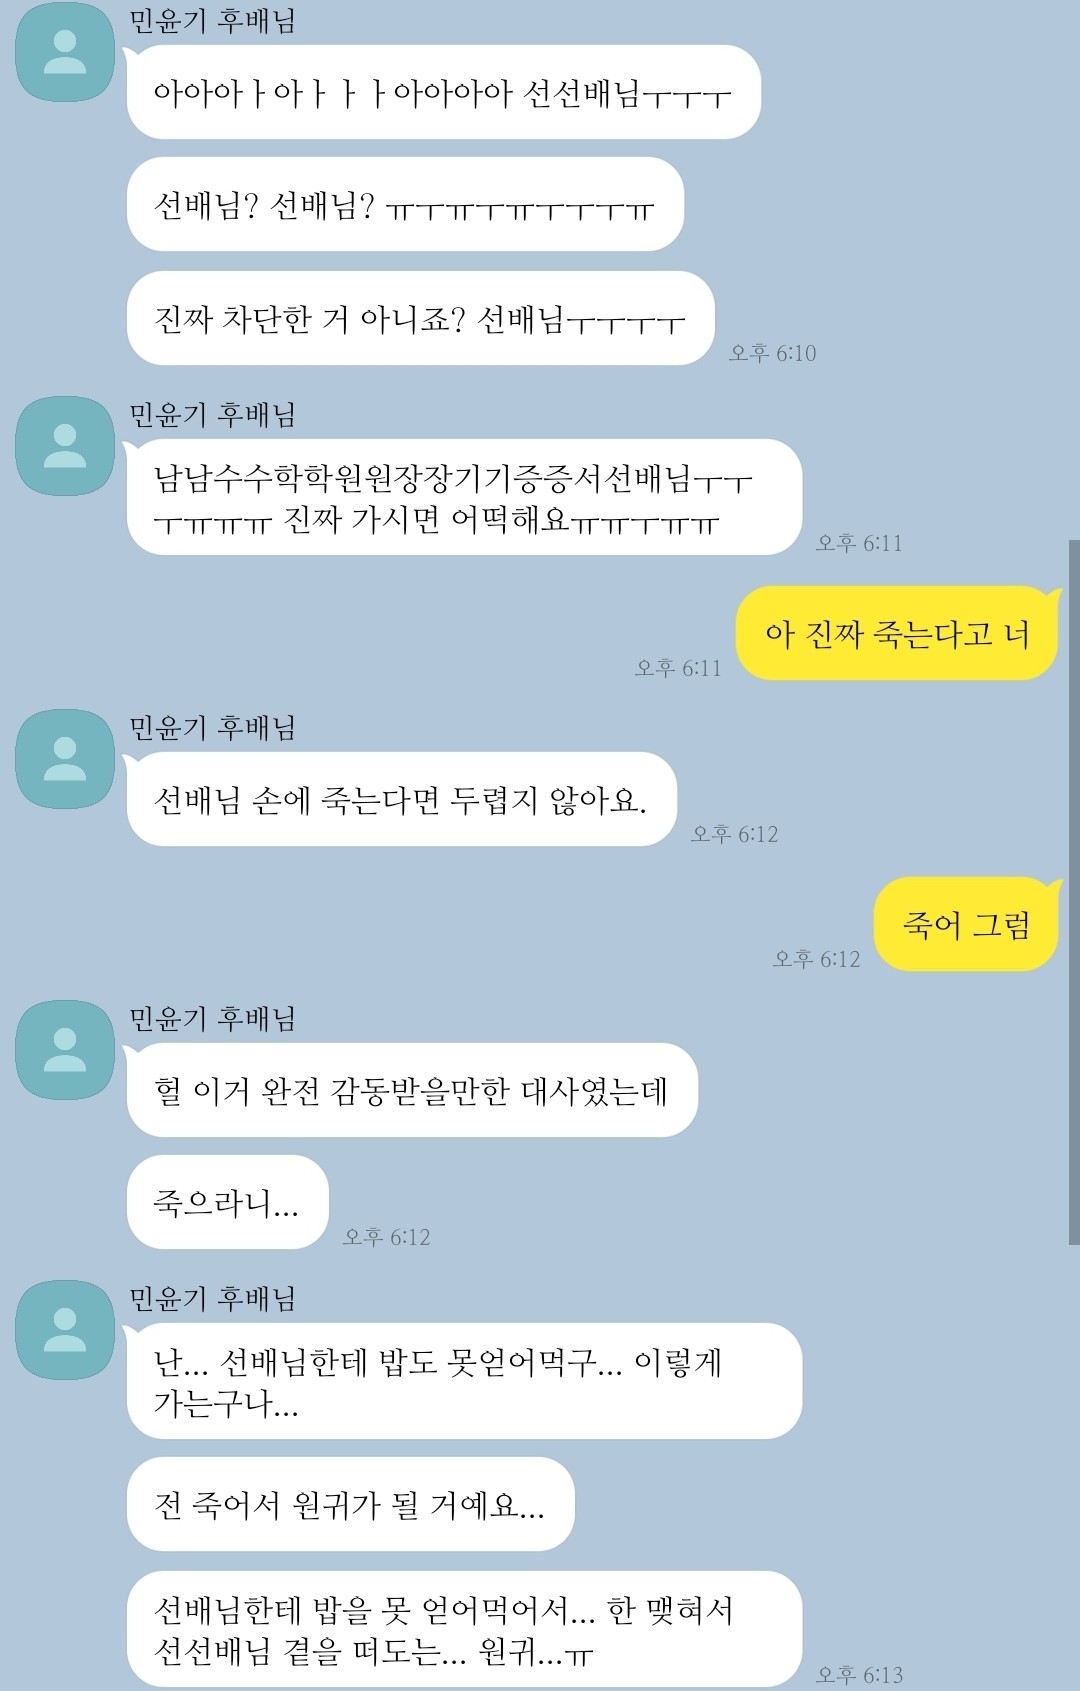The height and width of the screenshot is (1691, 1080).
Task: Tap the '죽으라니...' message bubble
Action: 228,1202
